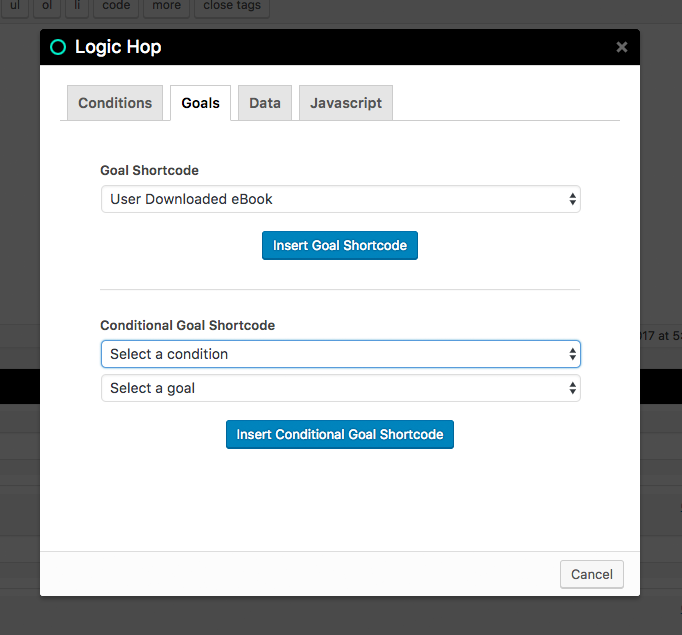Image resolution: width=682 pixels, height=635 pixels.
Task: Click the Logic Hop circle logo icon
Action: click(58, 47)
